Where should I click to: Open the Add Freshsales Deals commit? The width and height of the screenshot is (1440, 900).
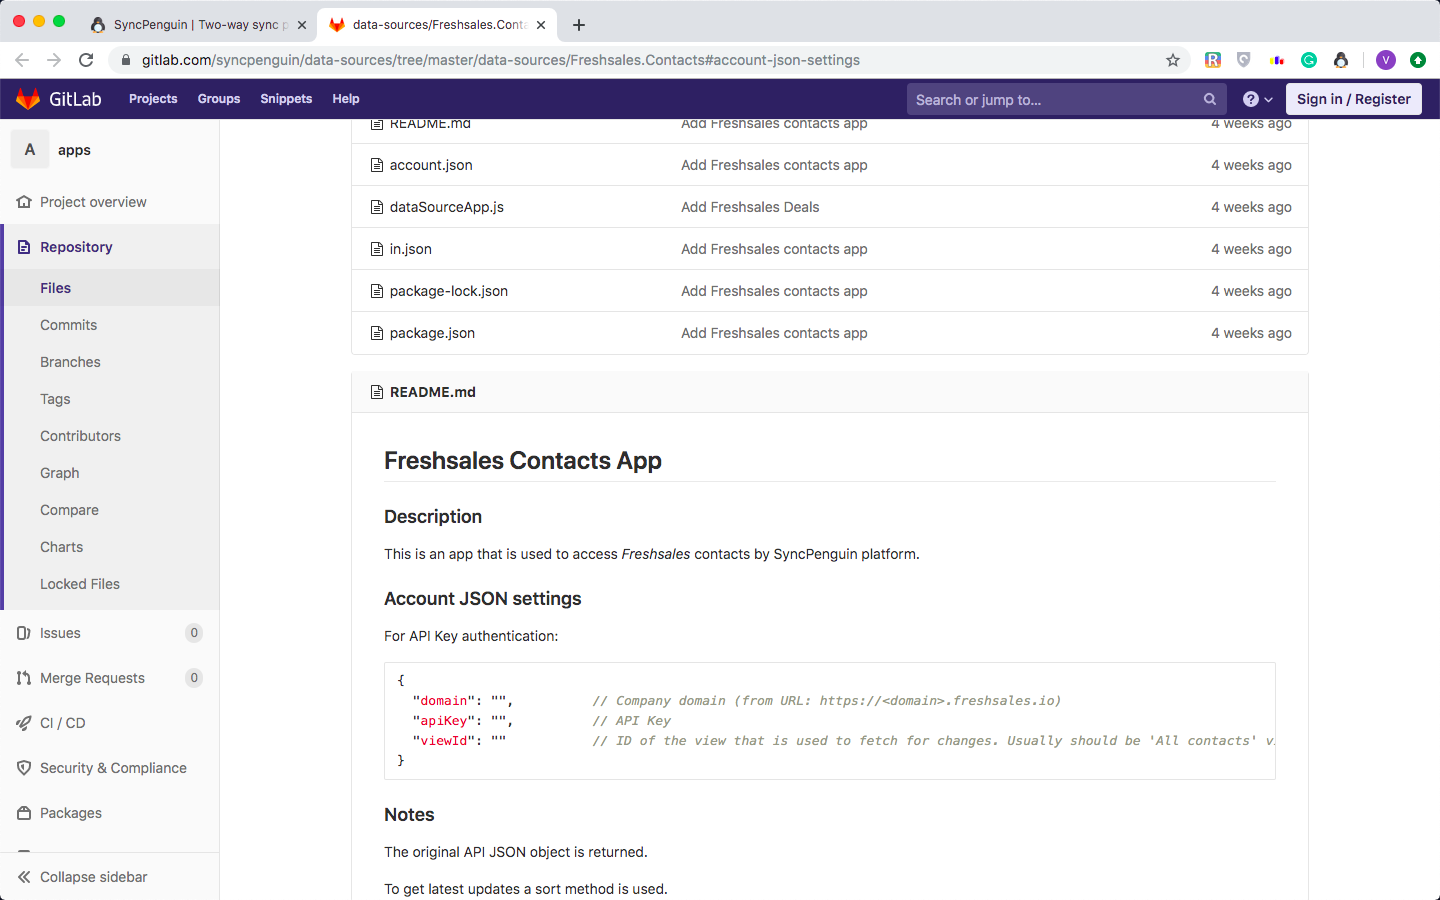click(750, 207)
